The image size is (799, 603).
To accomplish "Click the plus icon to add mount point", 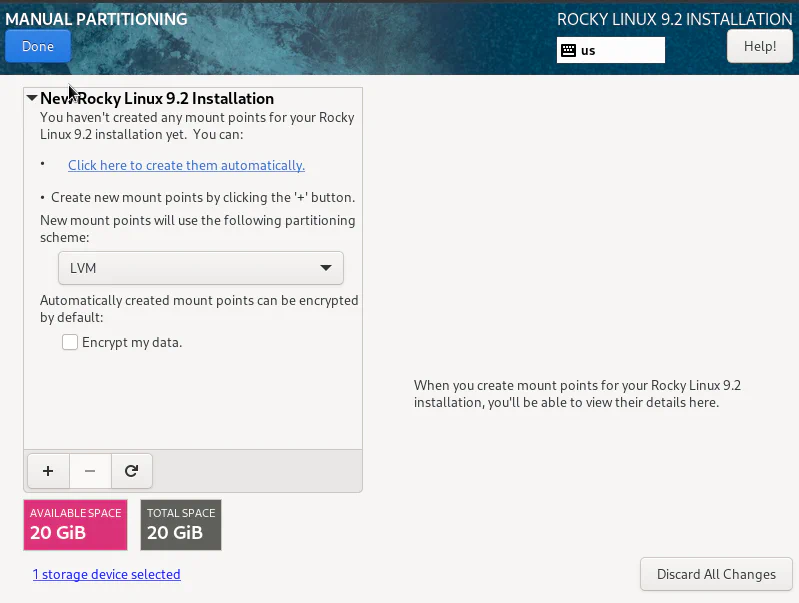I will coord(48,471).
